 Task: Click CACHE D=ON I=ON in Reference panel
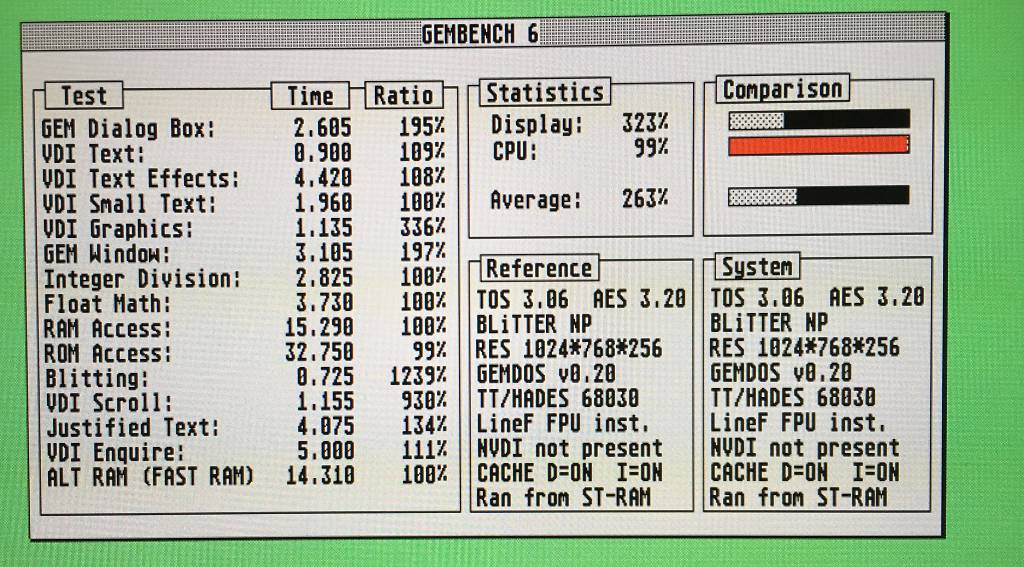[569, 472]
